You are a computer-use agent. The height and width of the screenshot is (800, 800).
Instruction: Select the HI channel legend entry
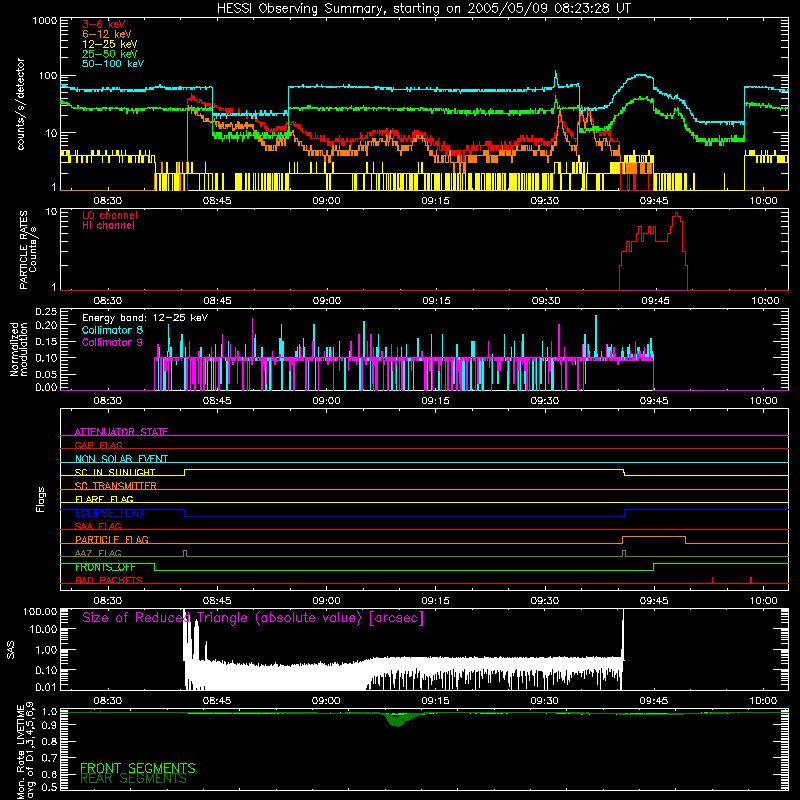point(108,226)
